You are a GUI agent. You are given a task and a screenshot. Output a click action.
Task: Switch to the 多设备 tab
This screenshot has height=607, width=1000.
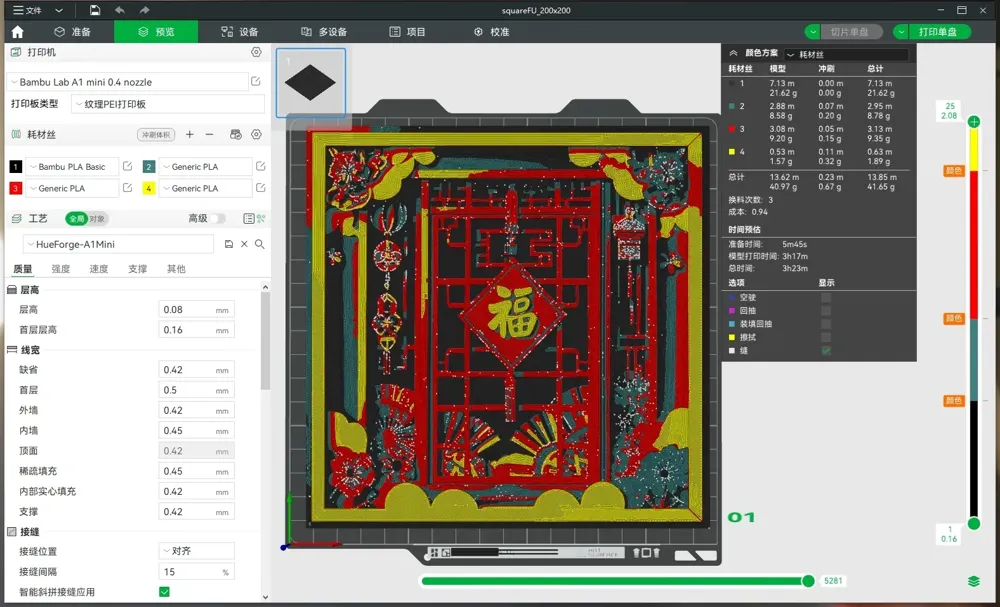pos(324,32)
